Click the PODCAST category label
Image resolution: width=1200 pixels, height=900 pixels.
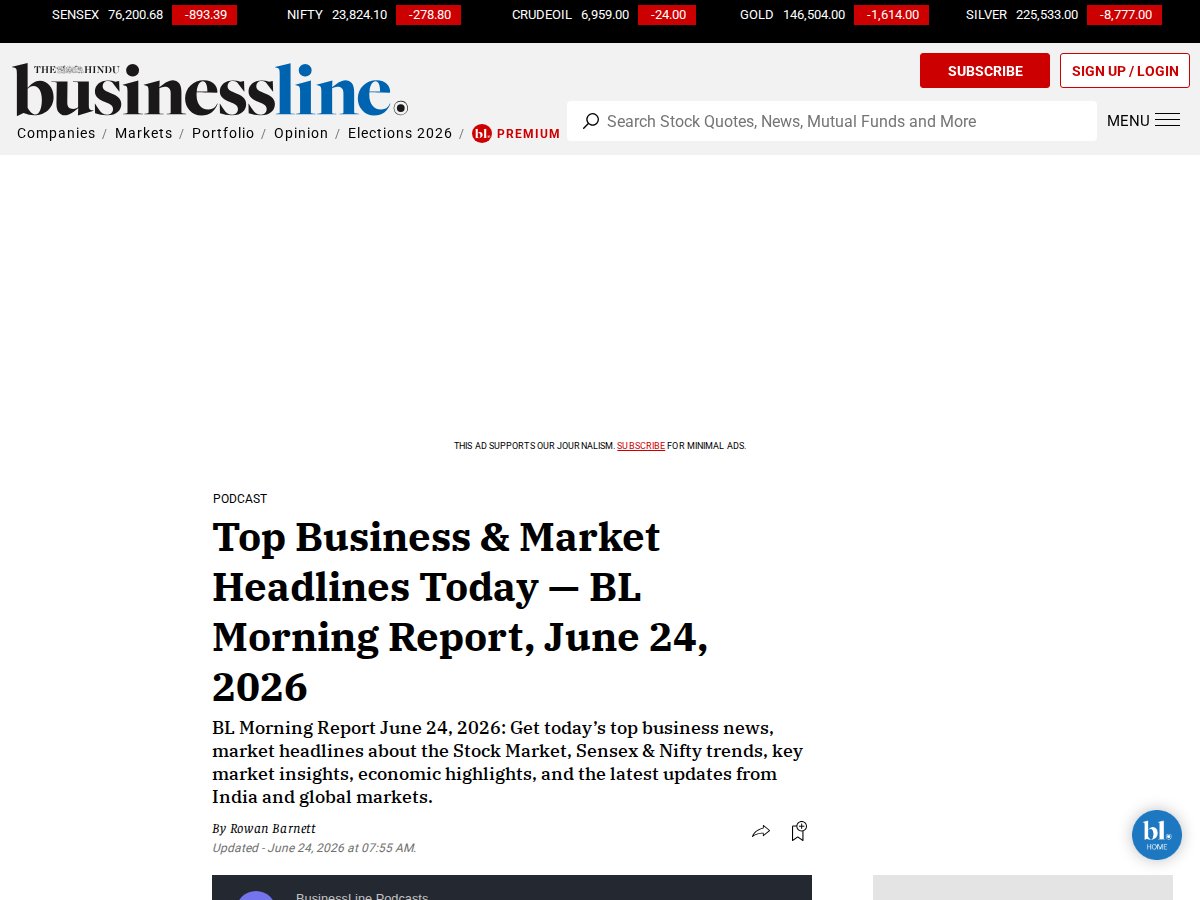pos(240,499)
